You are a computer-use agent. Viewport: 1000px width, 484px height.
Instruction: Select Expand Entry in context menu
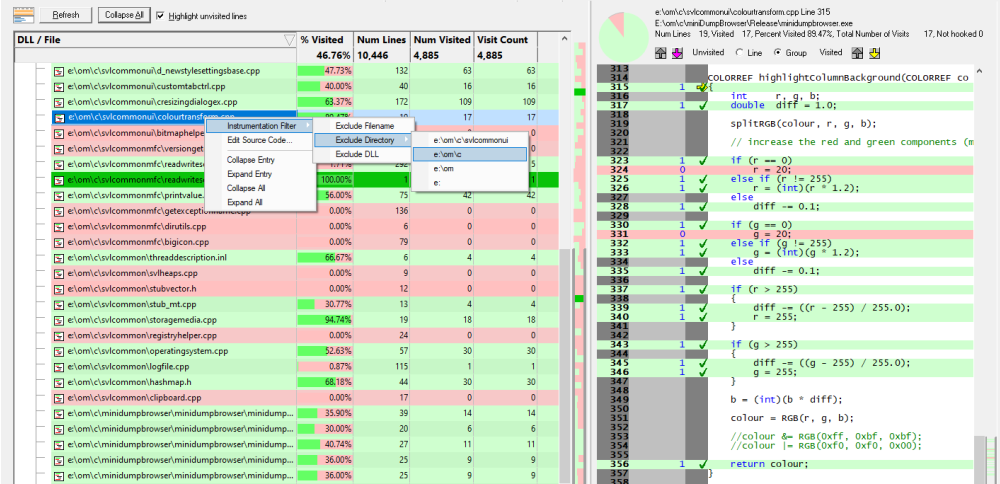coord(261,174)
